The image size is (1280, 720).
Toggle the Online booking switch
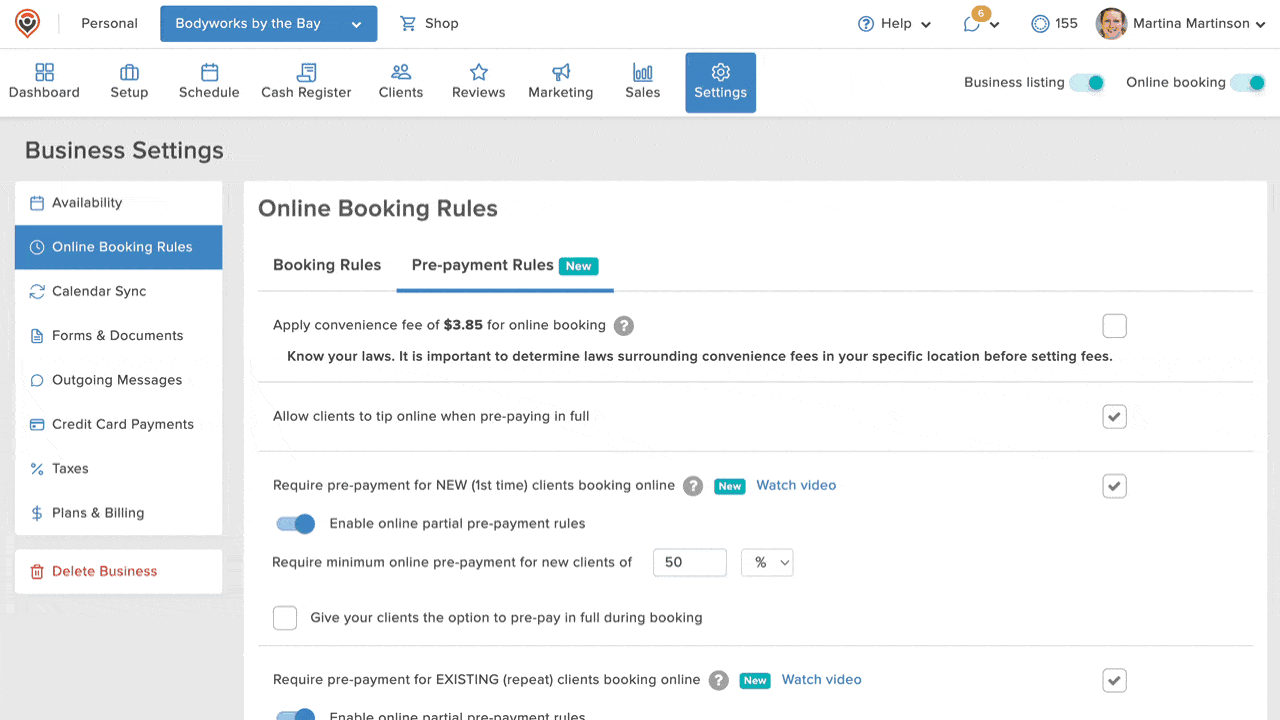[1248, 83]
